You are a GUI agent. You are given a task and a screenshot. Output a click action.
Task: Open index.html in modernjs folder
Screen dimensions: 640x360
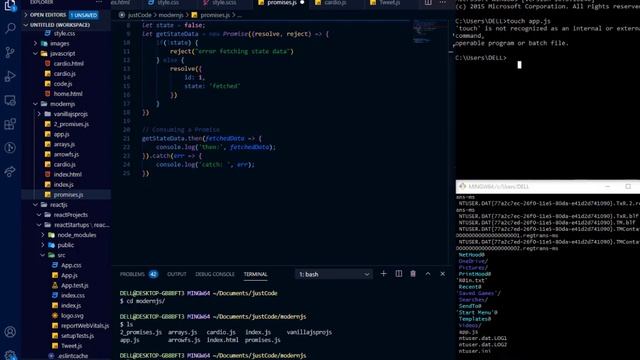(x=67, y=174)
